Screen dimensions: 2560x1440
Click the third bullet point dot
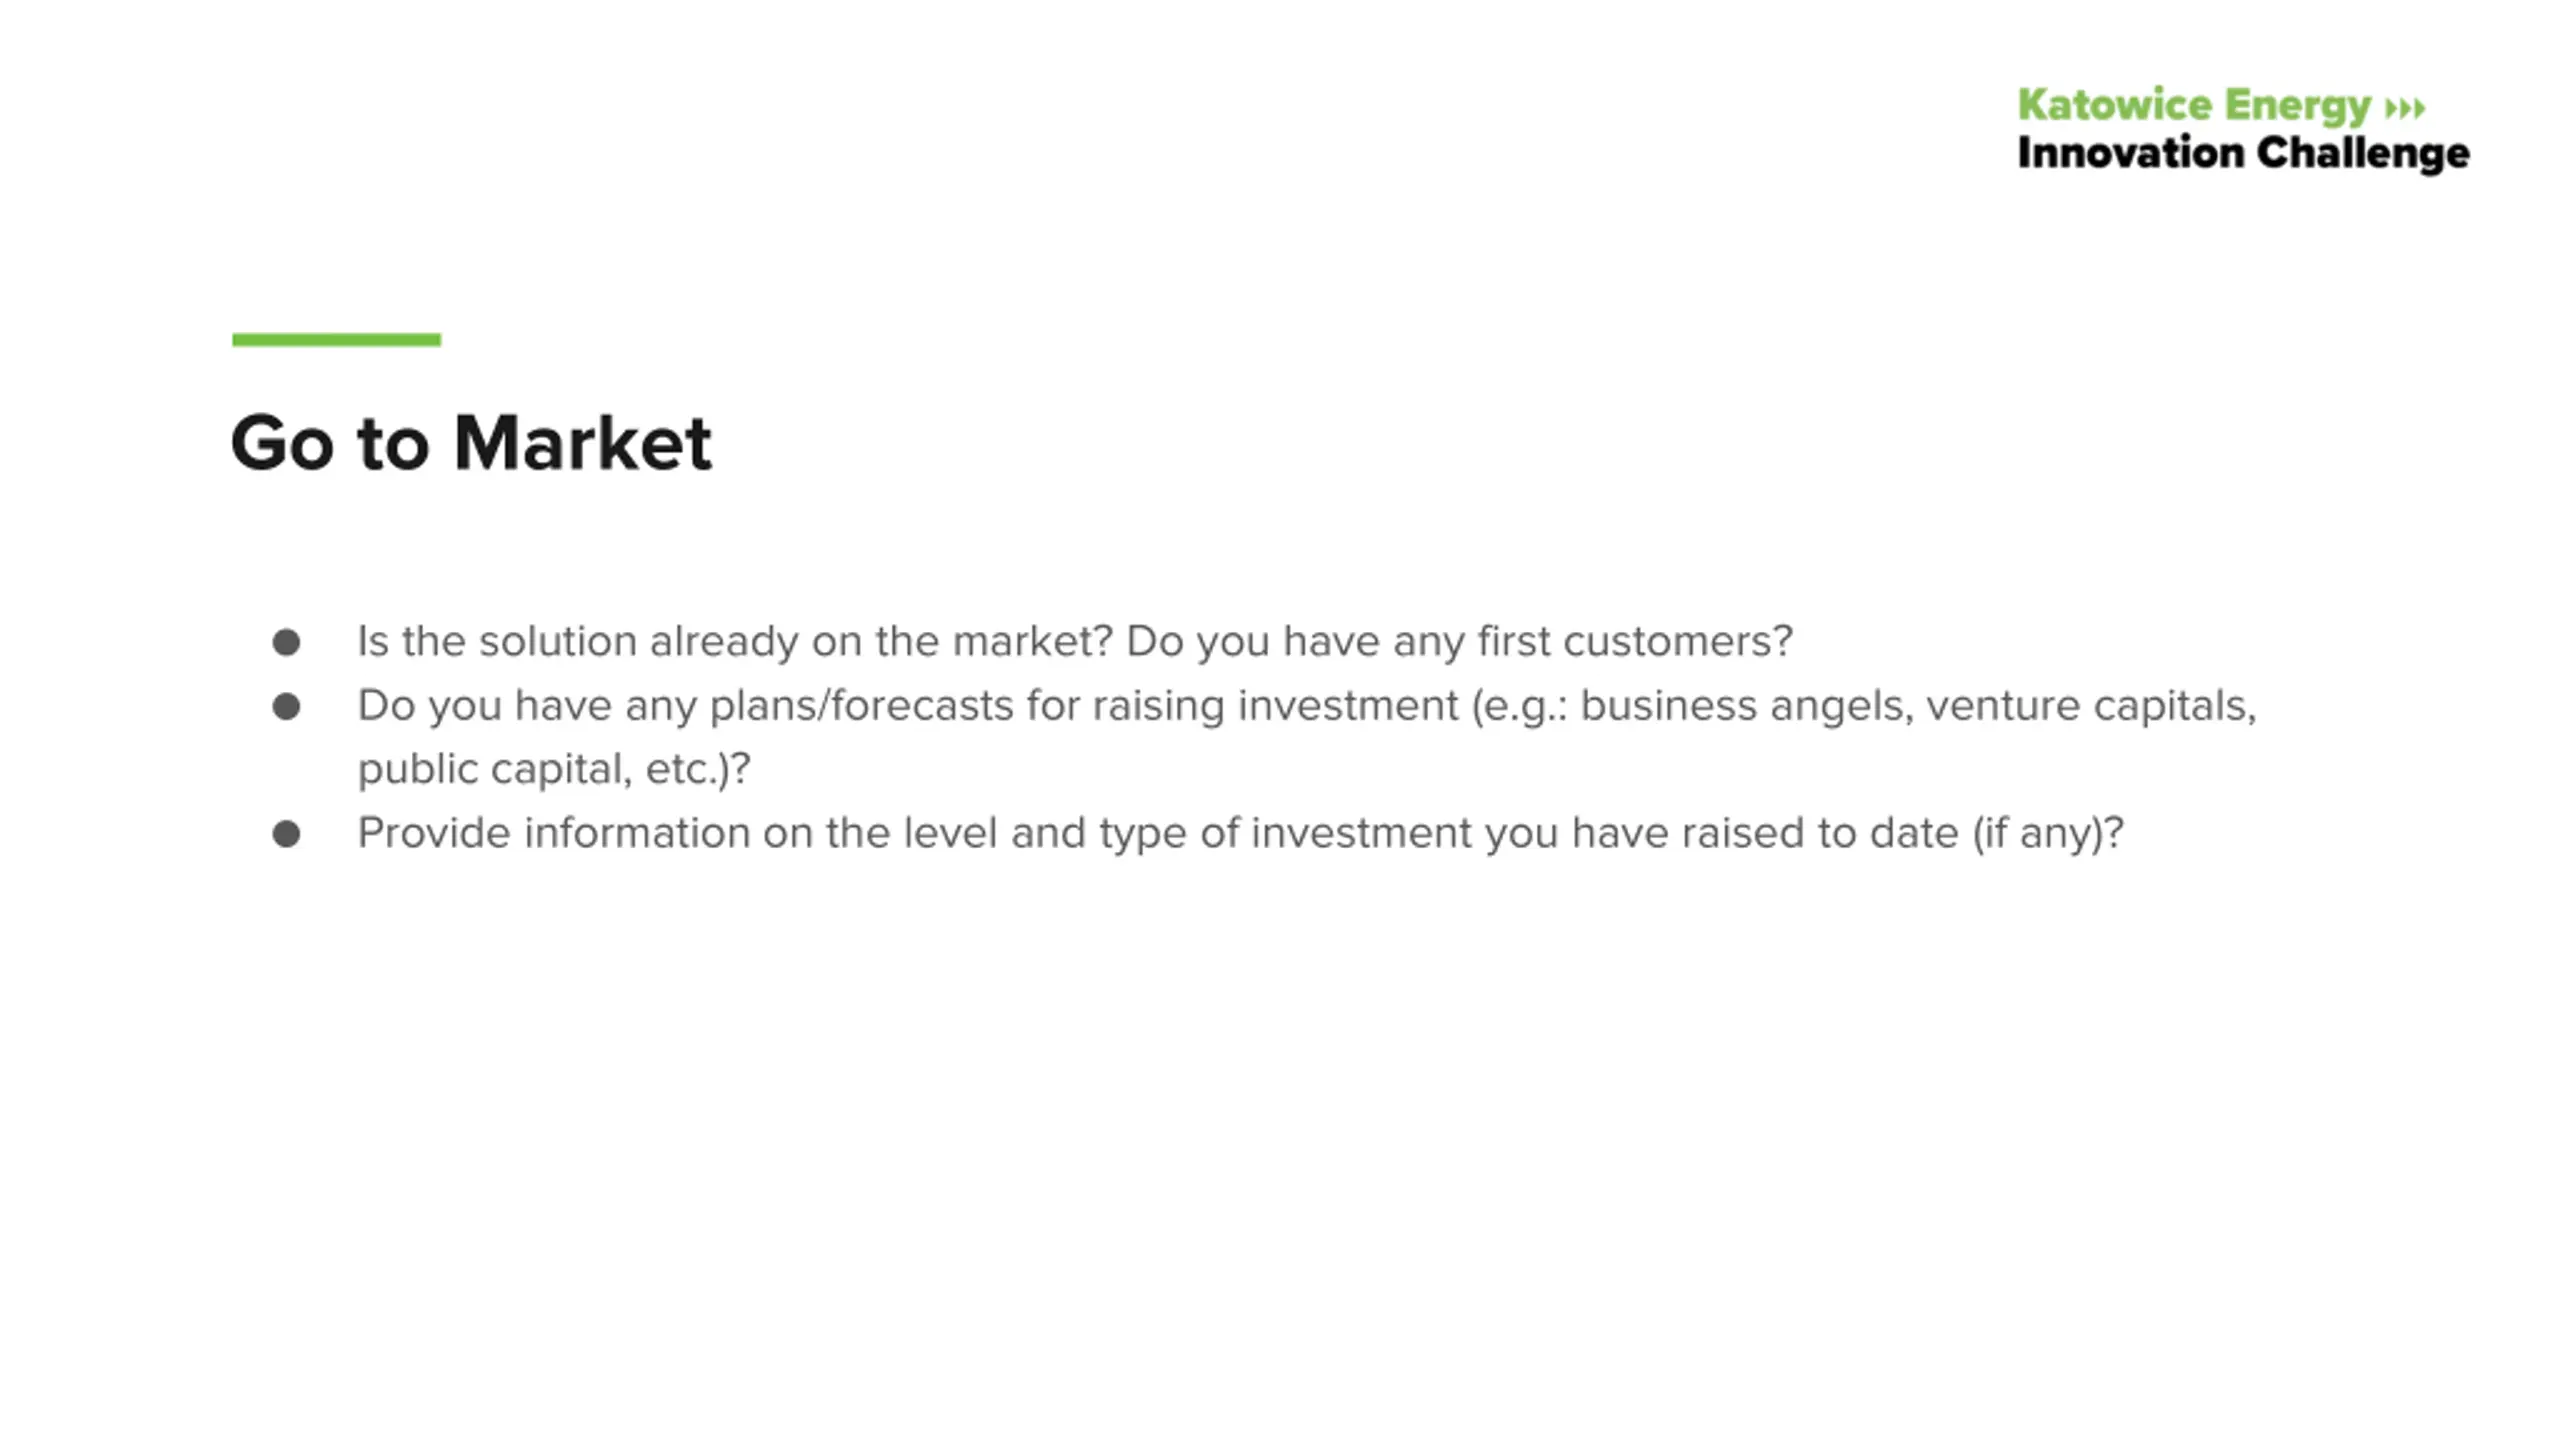point(286,834)
